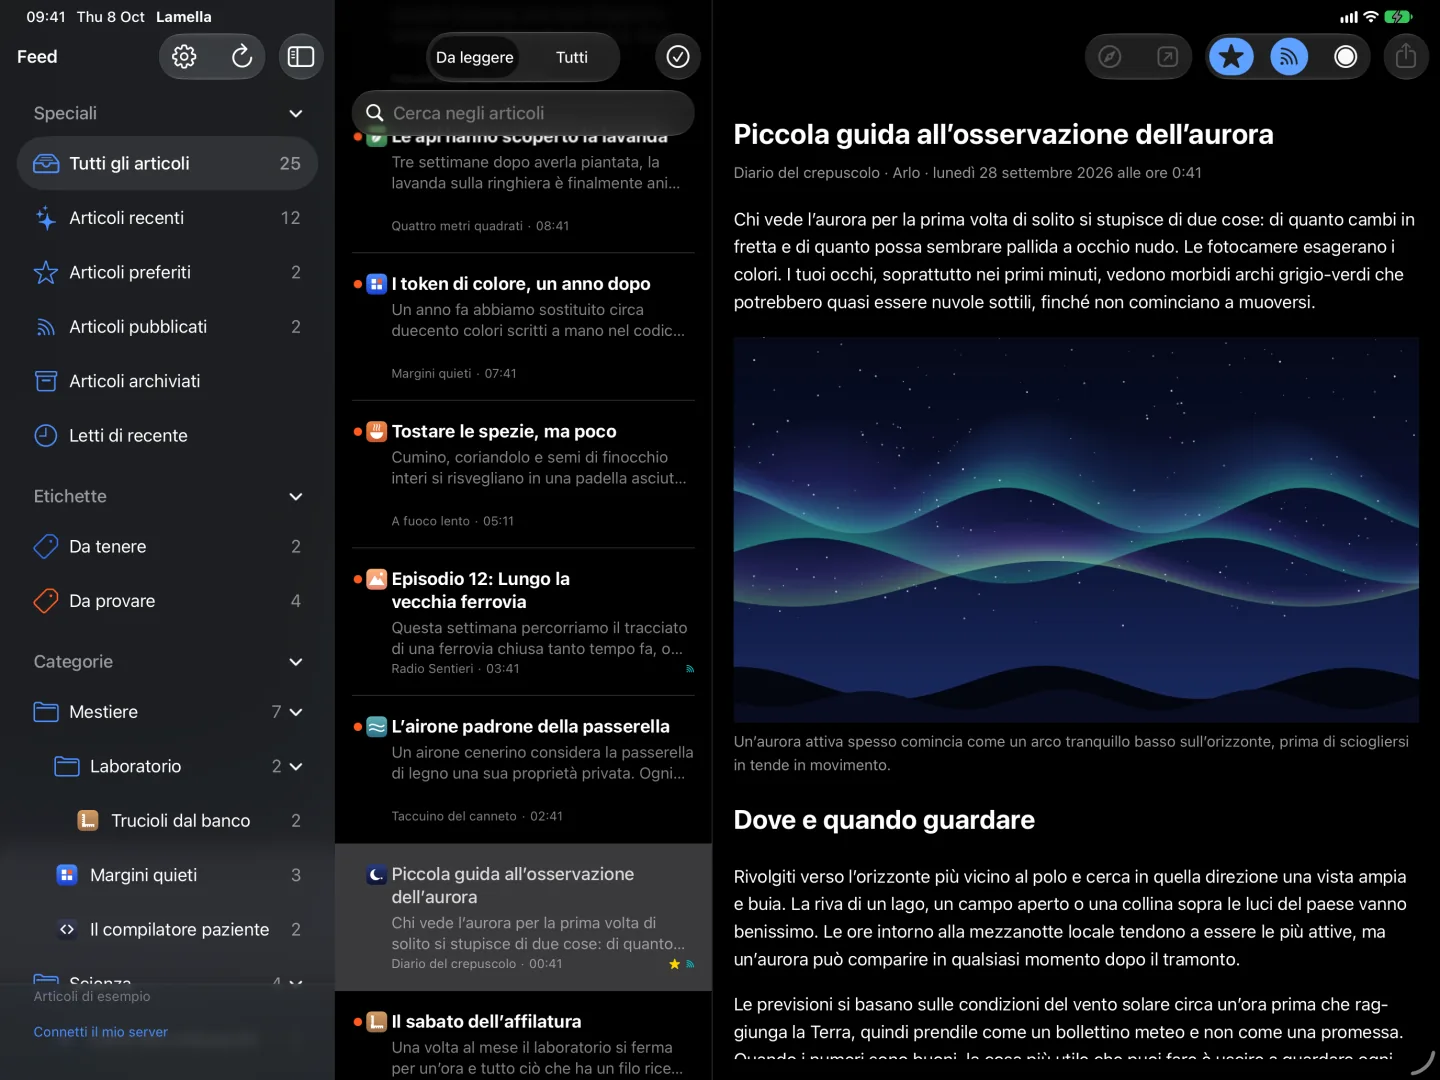Collapse the Laboratorio folder chevron
The image size is (1440, 1080).
point(296,766)
